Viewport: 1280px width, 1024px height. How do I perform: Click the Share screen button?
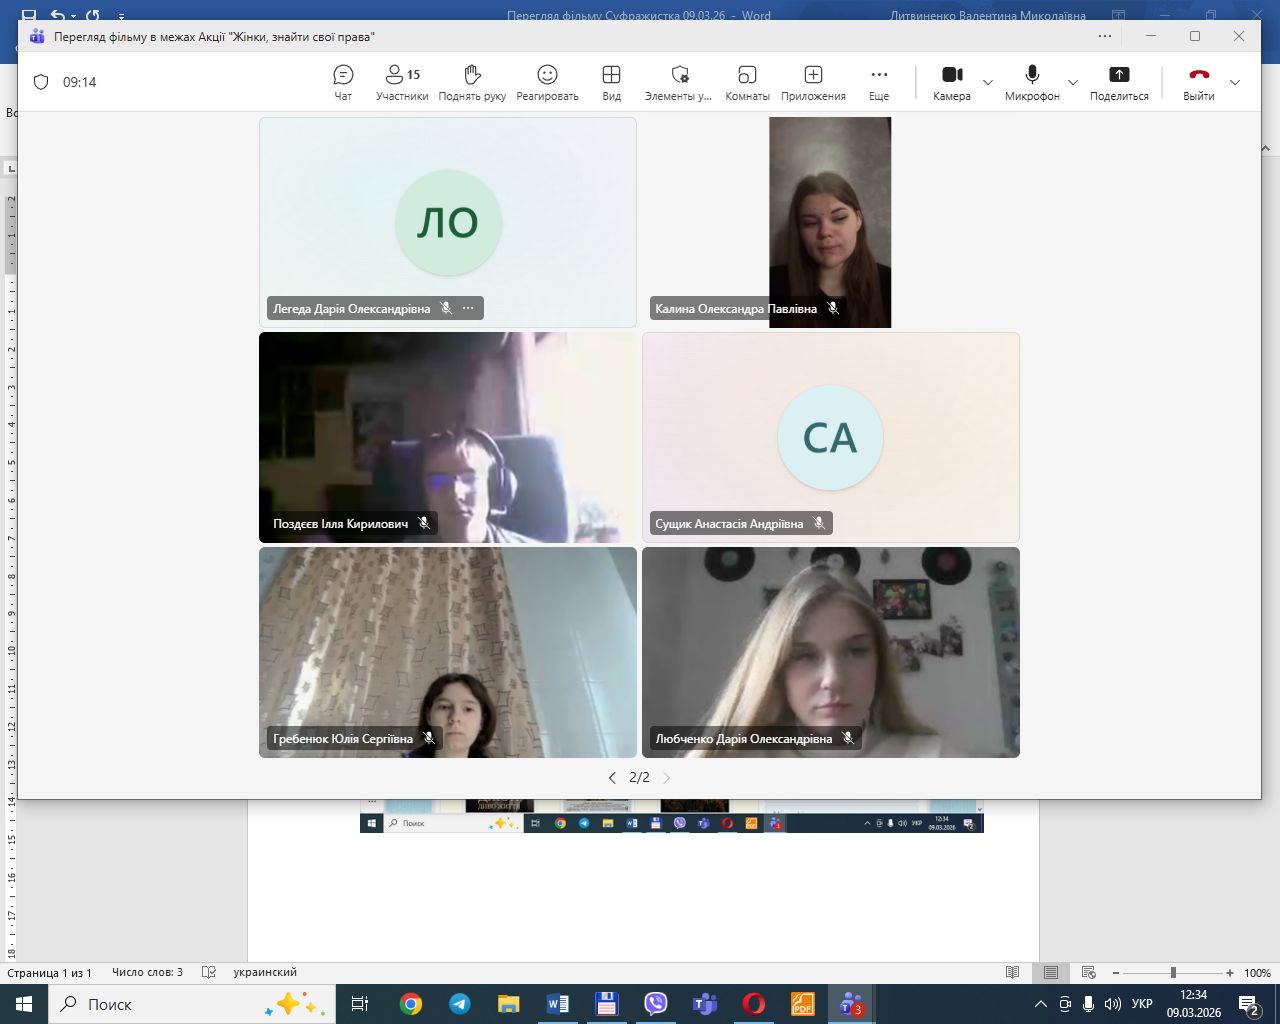(x=1119, y=82)
